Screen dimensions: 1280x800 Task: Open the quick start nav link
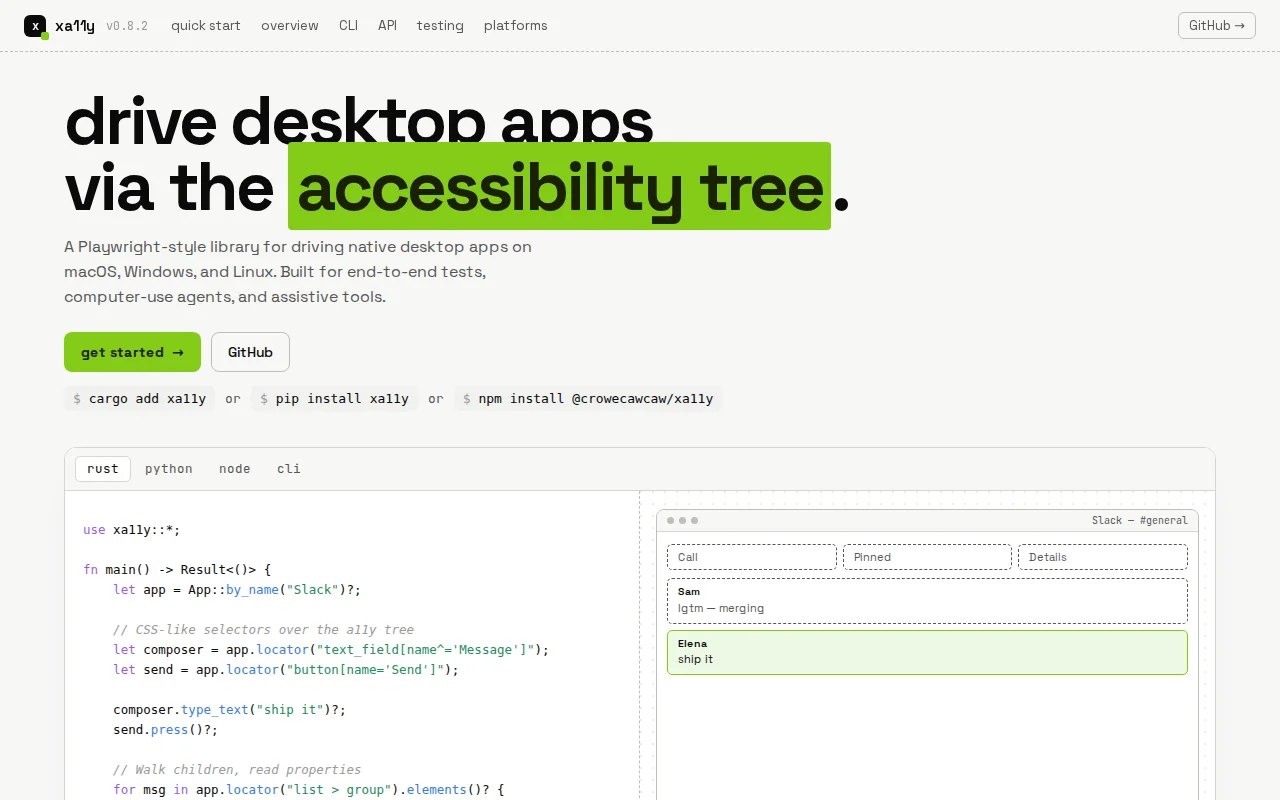point(206,26)
